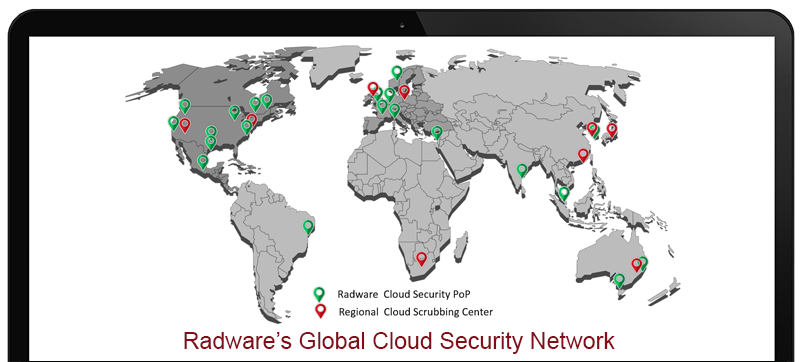Click the red legend pin icon
800x362 pixels.
pyautogui.click(x=320, y=311)
